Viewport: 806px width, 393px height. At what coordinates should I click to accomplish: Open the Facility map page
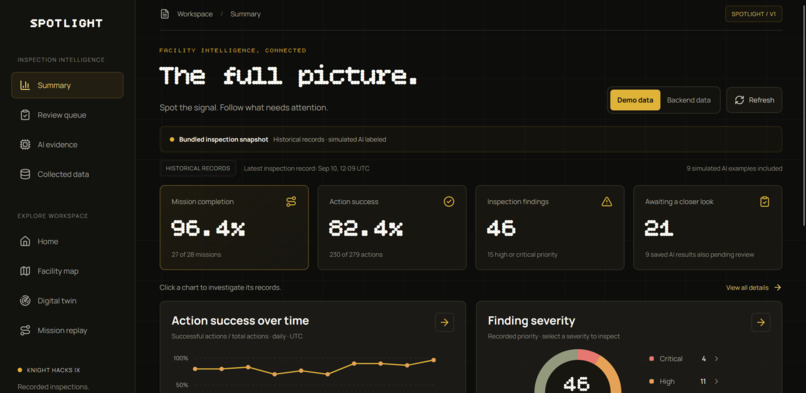click(x=67, y=271)
